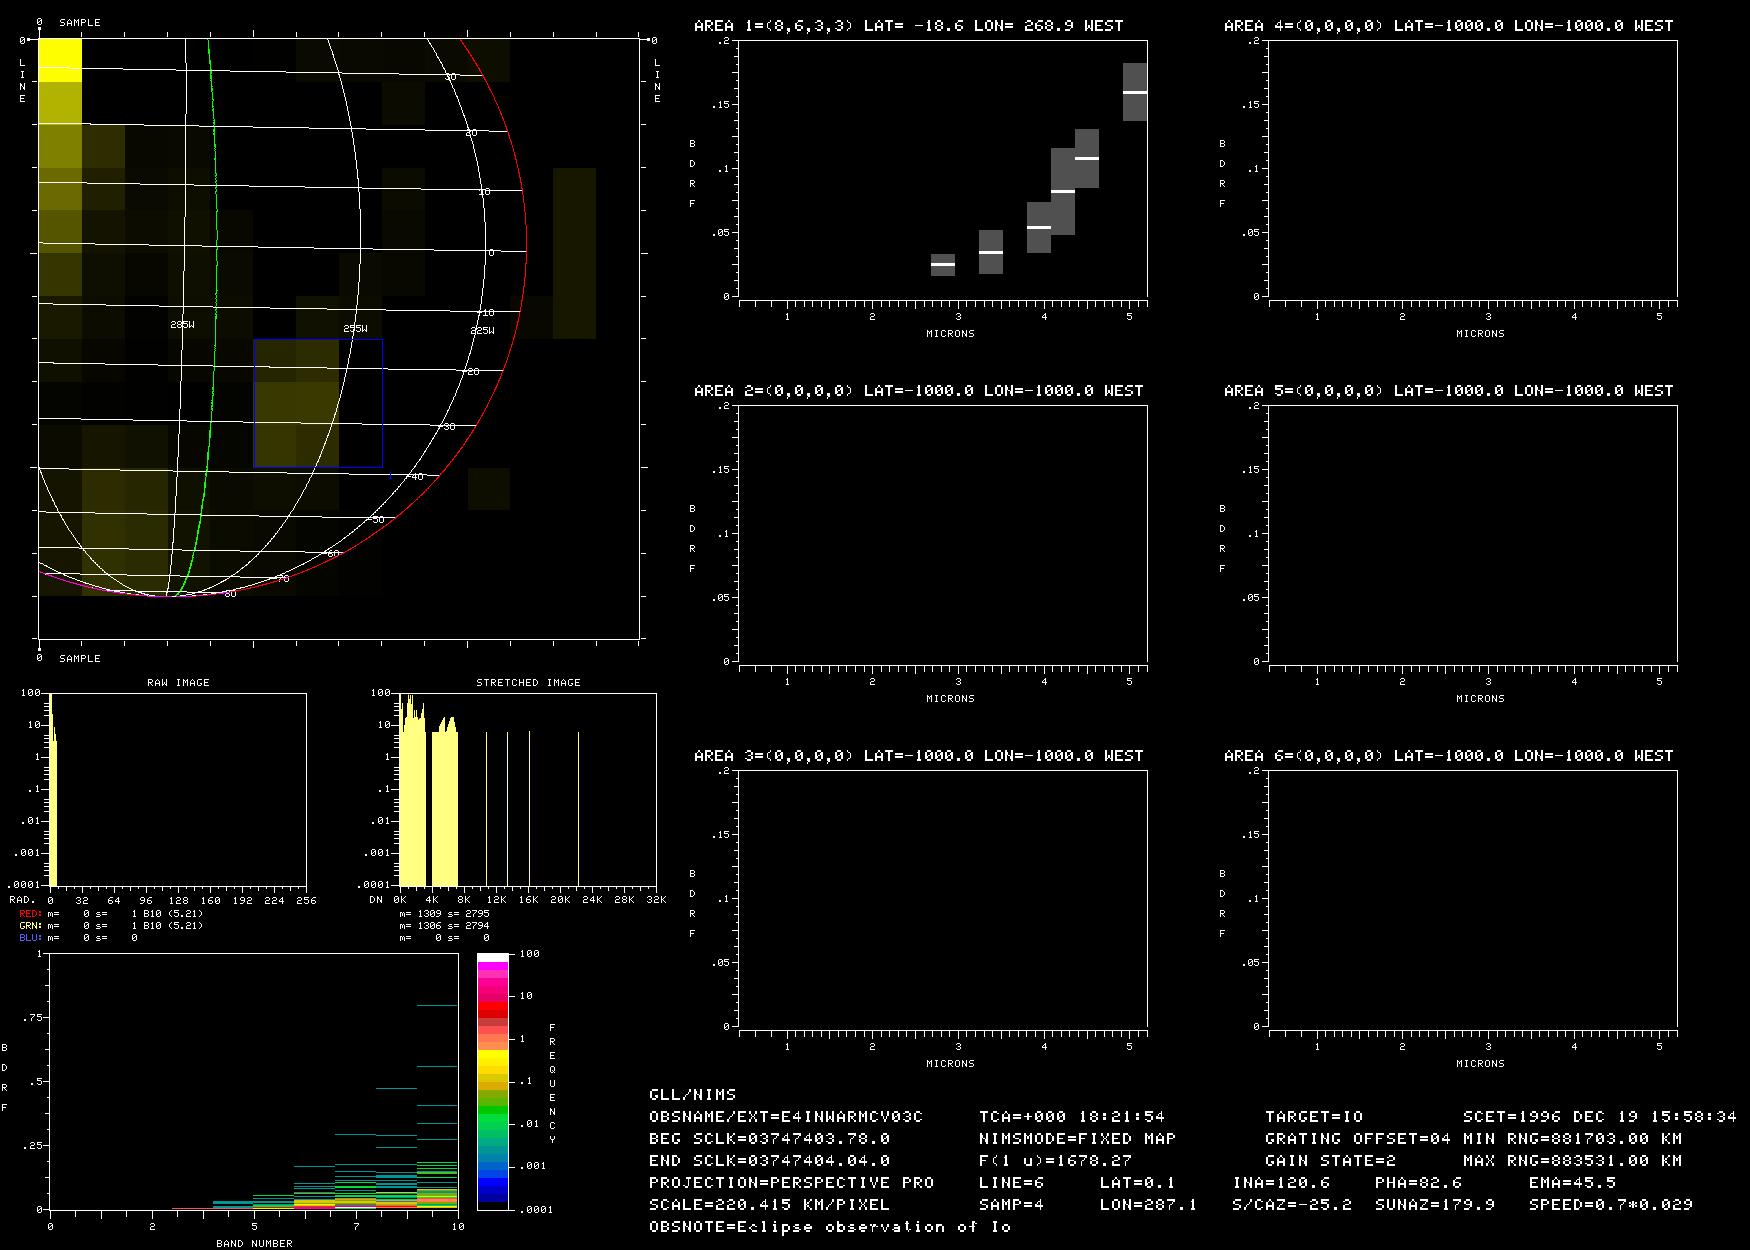Select the AREA 4 spectrum plot panel
The height and width of the screenshot is (1250, 1750).
click(1472, 168)
